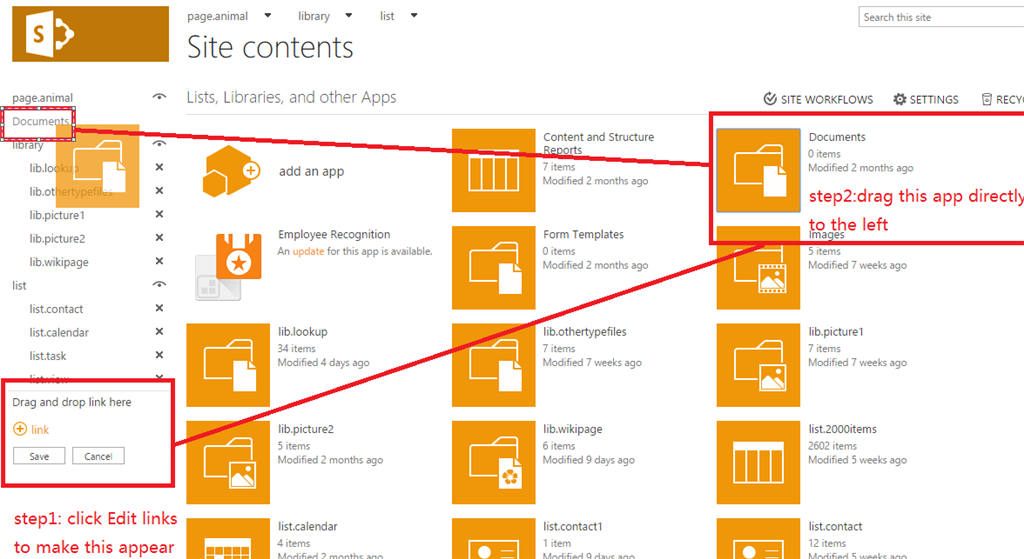Toggle visibility of page.animal nav heading
Image resolution: width=1024 pixels, height=559 pixels.
coord(159,97)
